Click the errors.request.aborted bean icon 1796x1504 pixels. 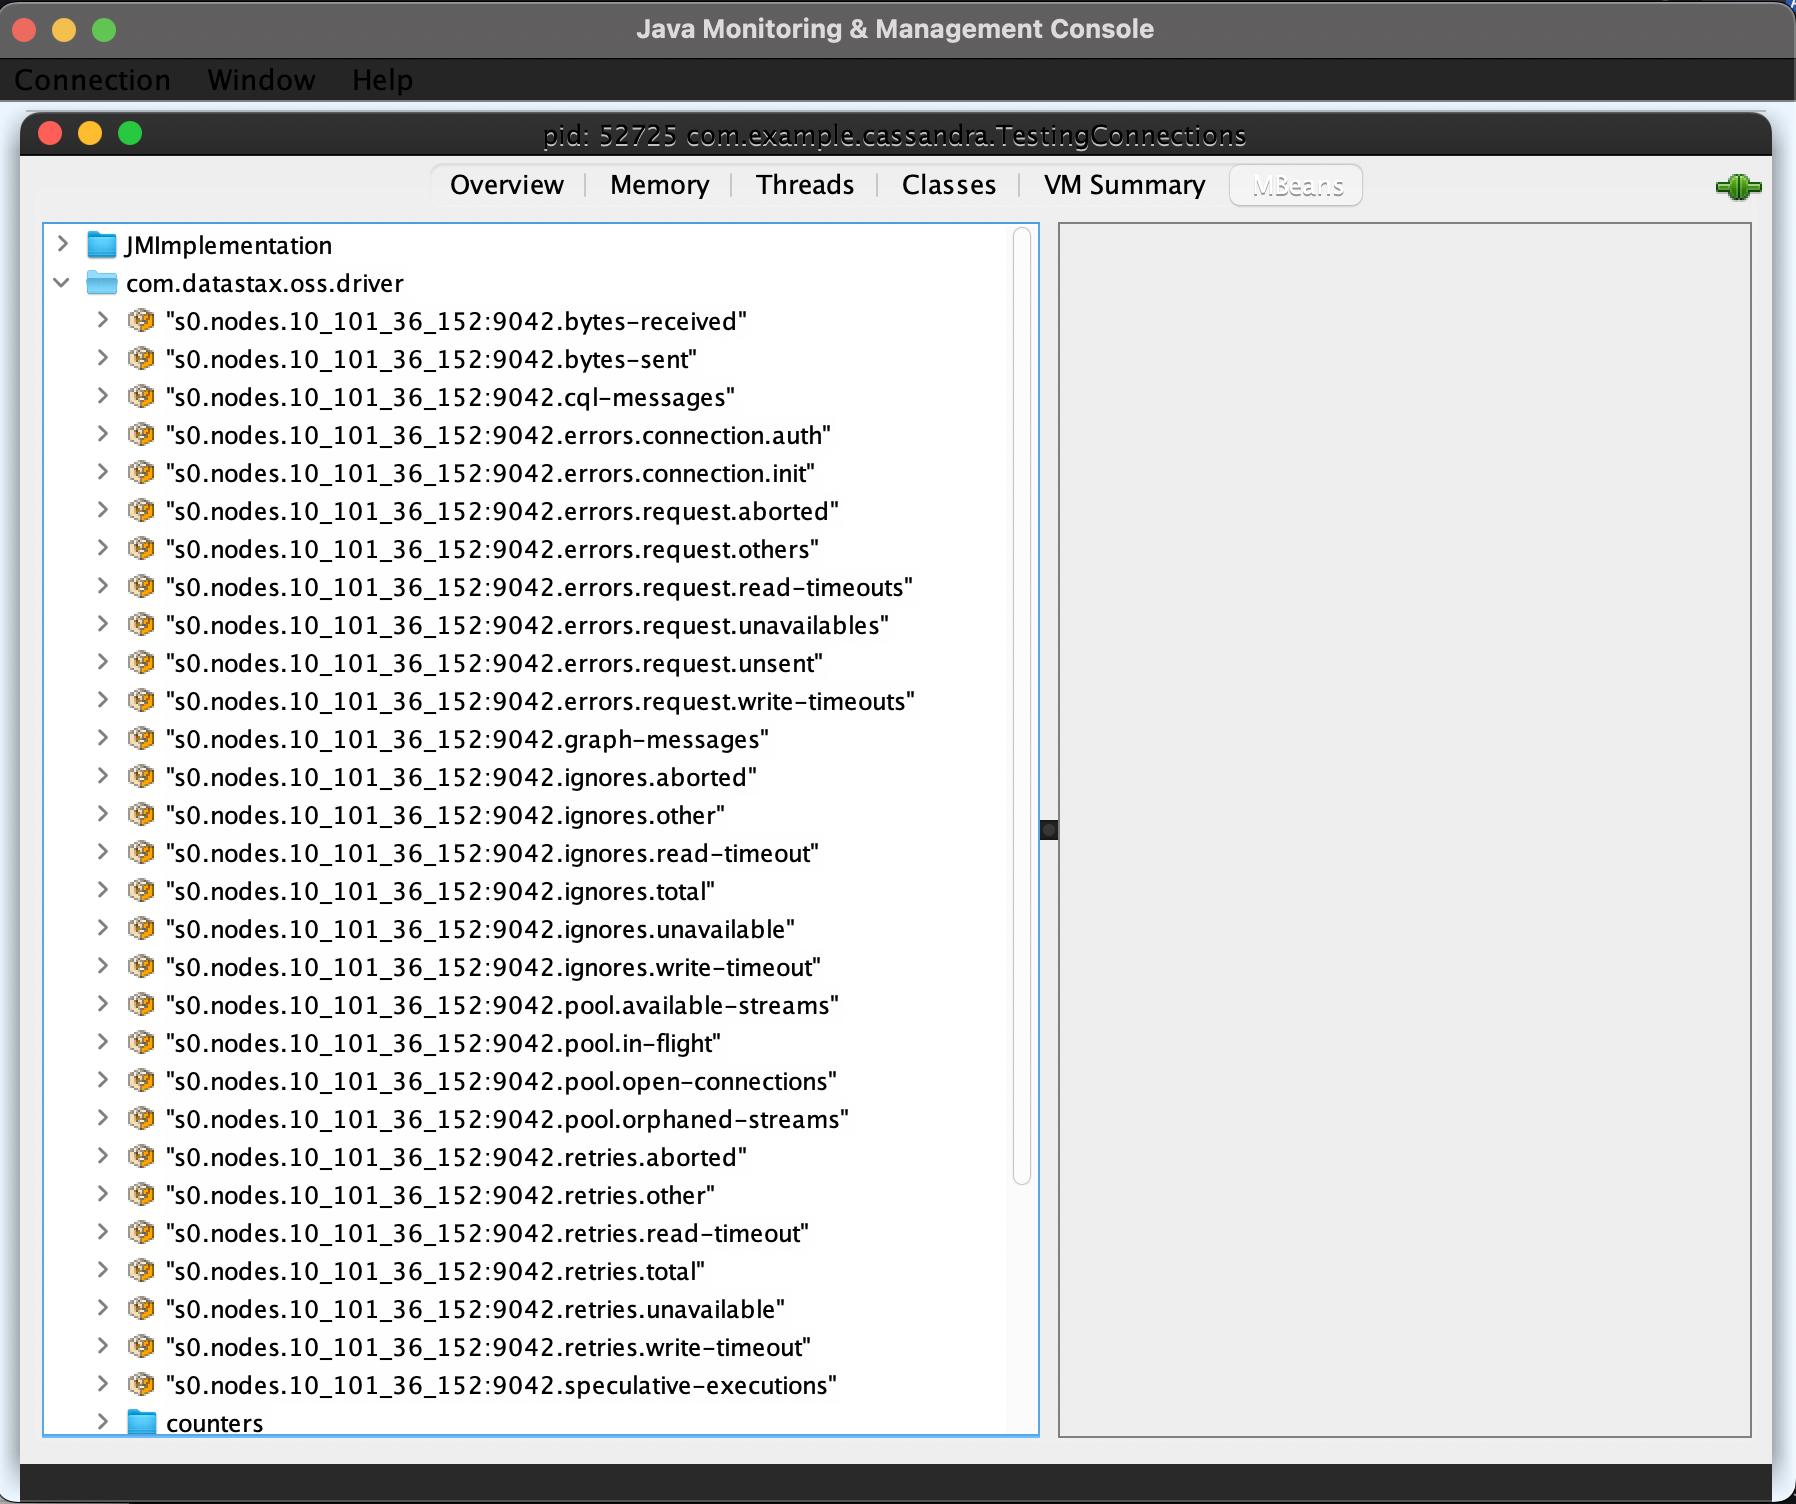coord(142,511)
